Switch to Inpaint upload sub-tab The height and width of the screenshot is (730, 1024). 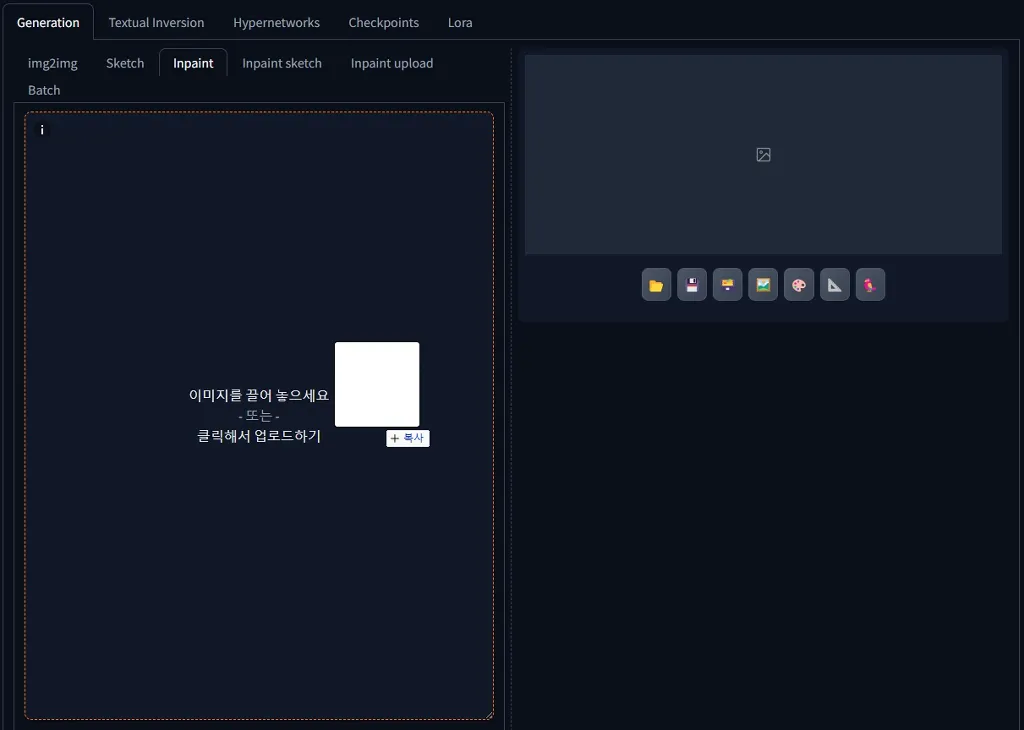(x=392, y=63)
